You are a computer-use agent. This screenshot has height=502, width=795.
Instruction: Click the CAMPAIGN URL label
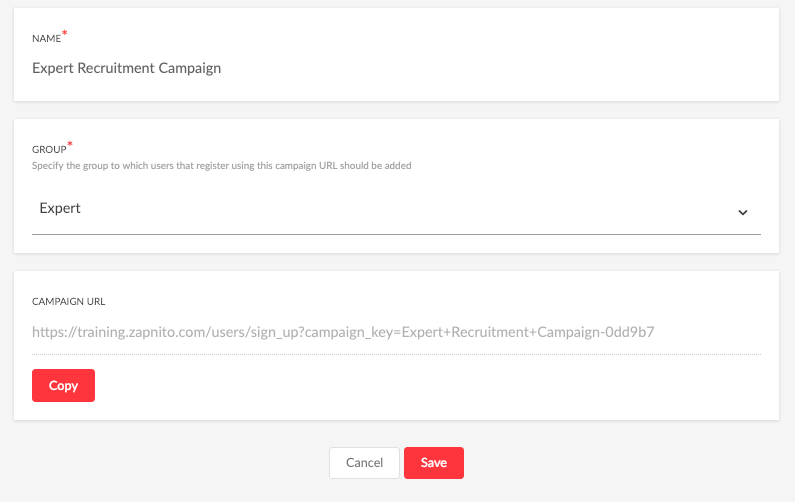click(x=68, y=300)
